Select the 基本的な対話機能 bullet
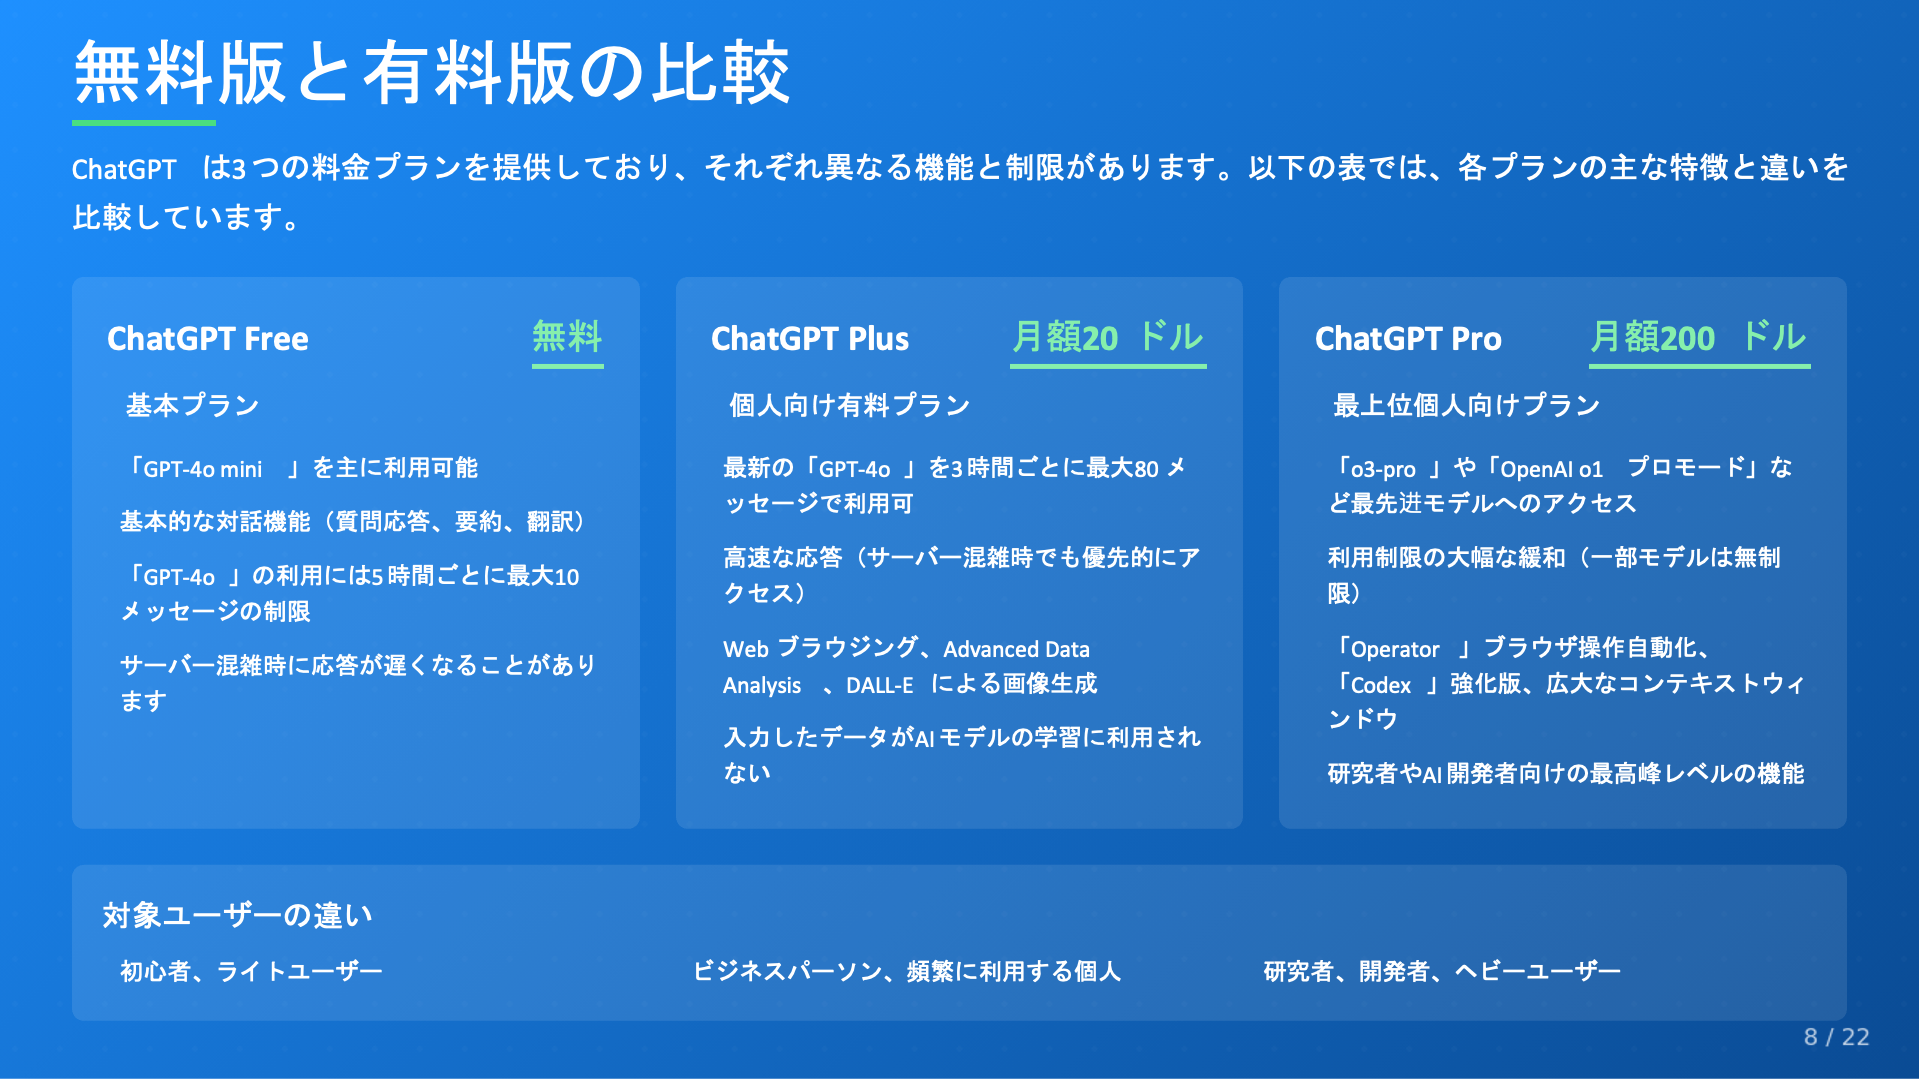Screen dimensions: 1920x1079 point(352,522)
